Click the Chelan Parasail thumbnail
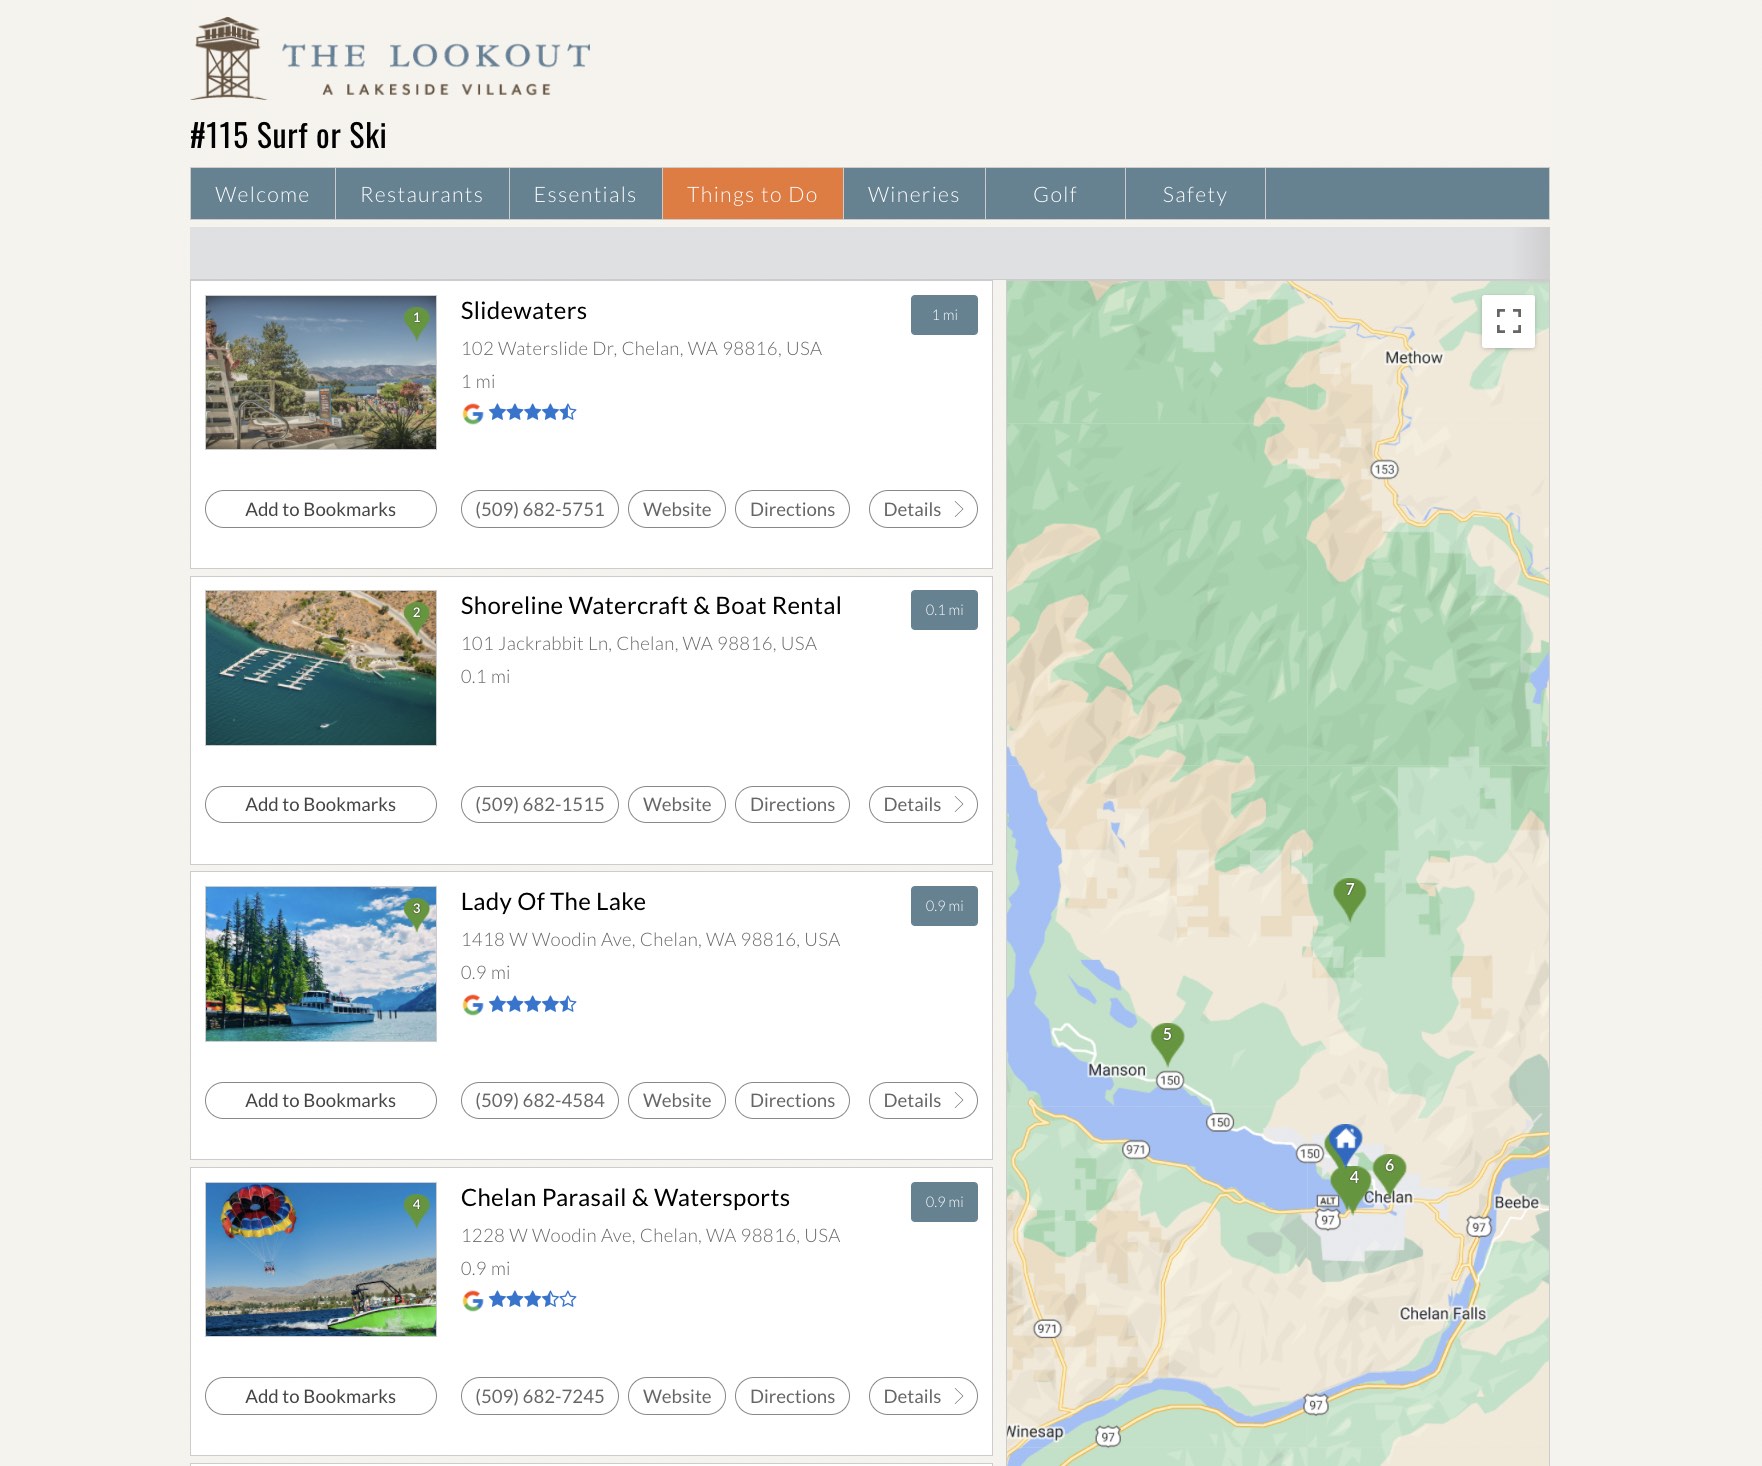Image resolution: width=1762 pixels, height=1466 pixels. tap(321, 1260)
